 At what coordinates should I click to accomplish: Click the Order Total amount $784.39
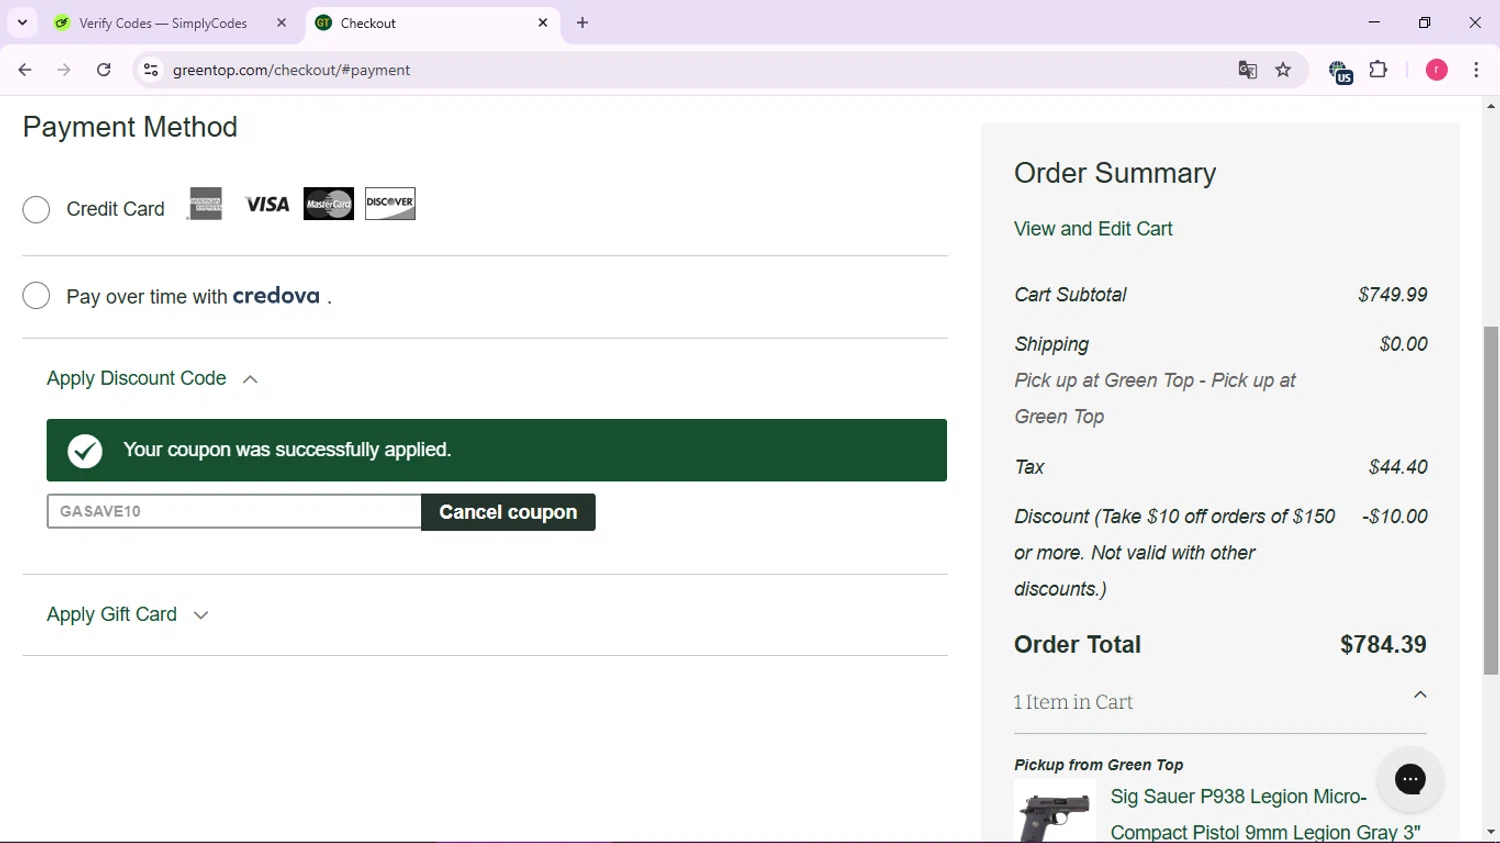coord(1383,645)
